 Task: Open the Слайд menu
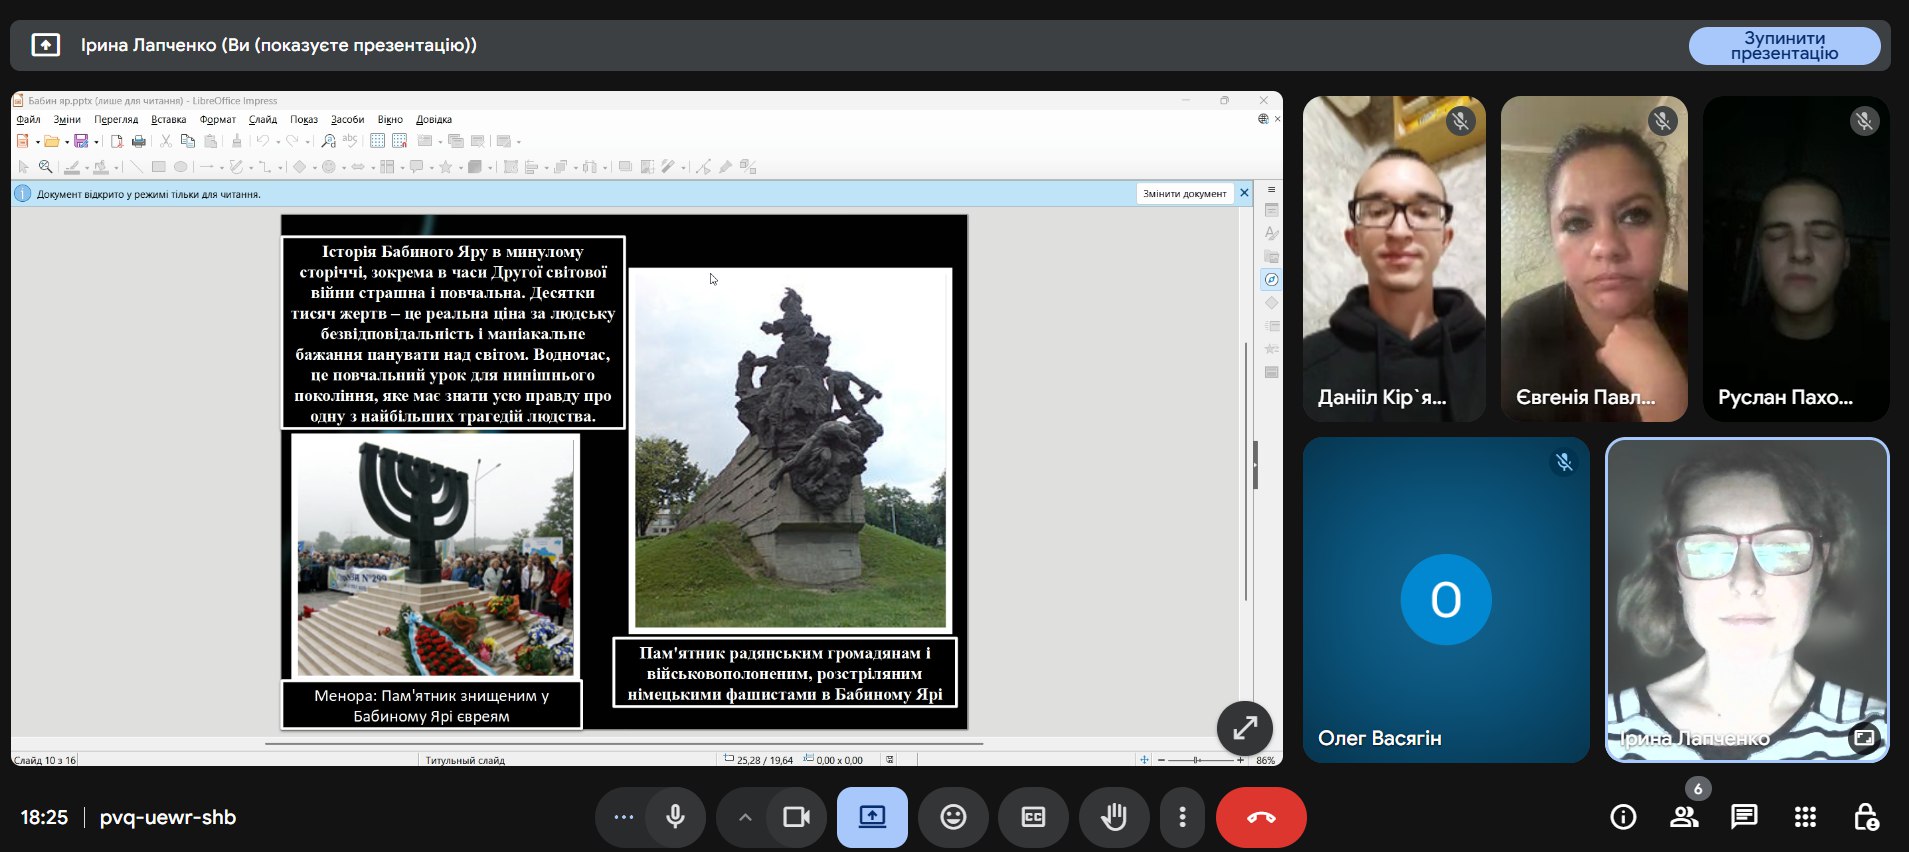[263, 119]
